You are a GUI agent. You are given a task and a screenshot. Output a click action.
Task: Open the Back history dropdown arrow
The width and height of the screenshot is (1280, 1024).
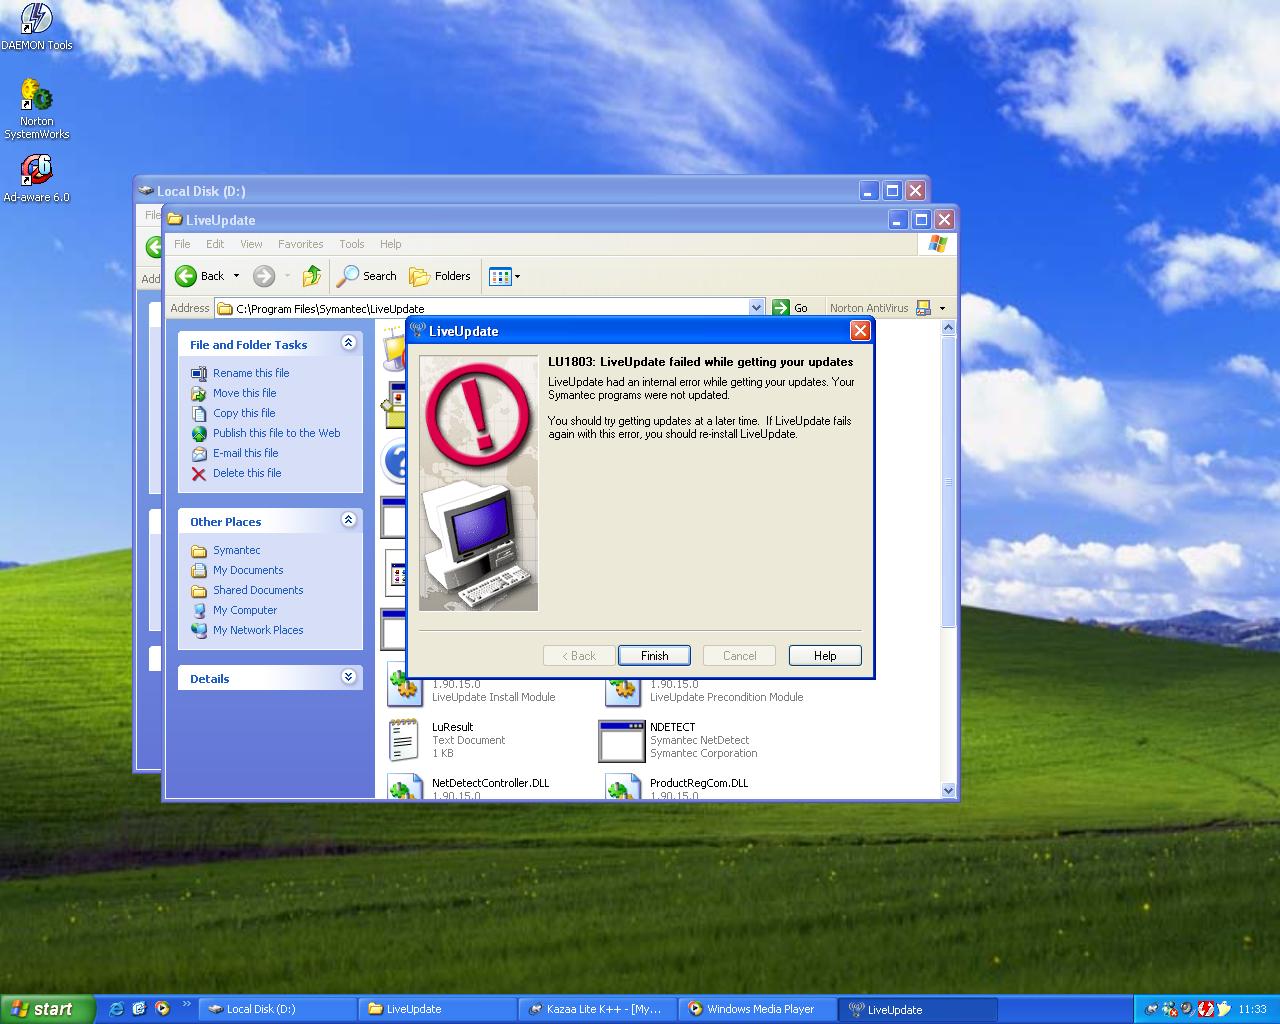coord(237,276)
